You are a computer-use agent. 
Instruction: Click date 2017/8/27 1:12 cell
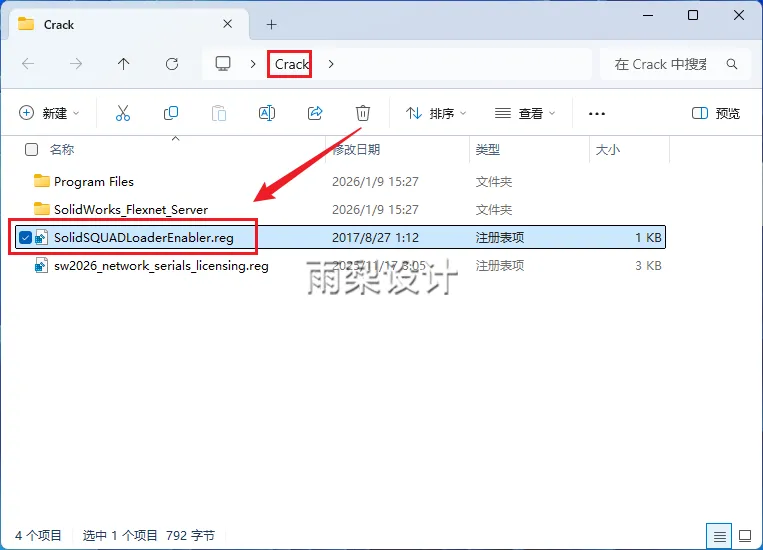(375, 238)
